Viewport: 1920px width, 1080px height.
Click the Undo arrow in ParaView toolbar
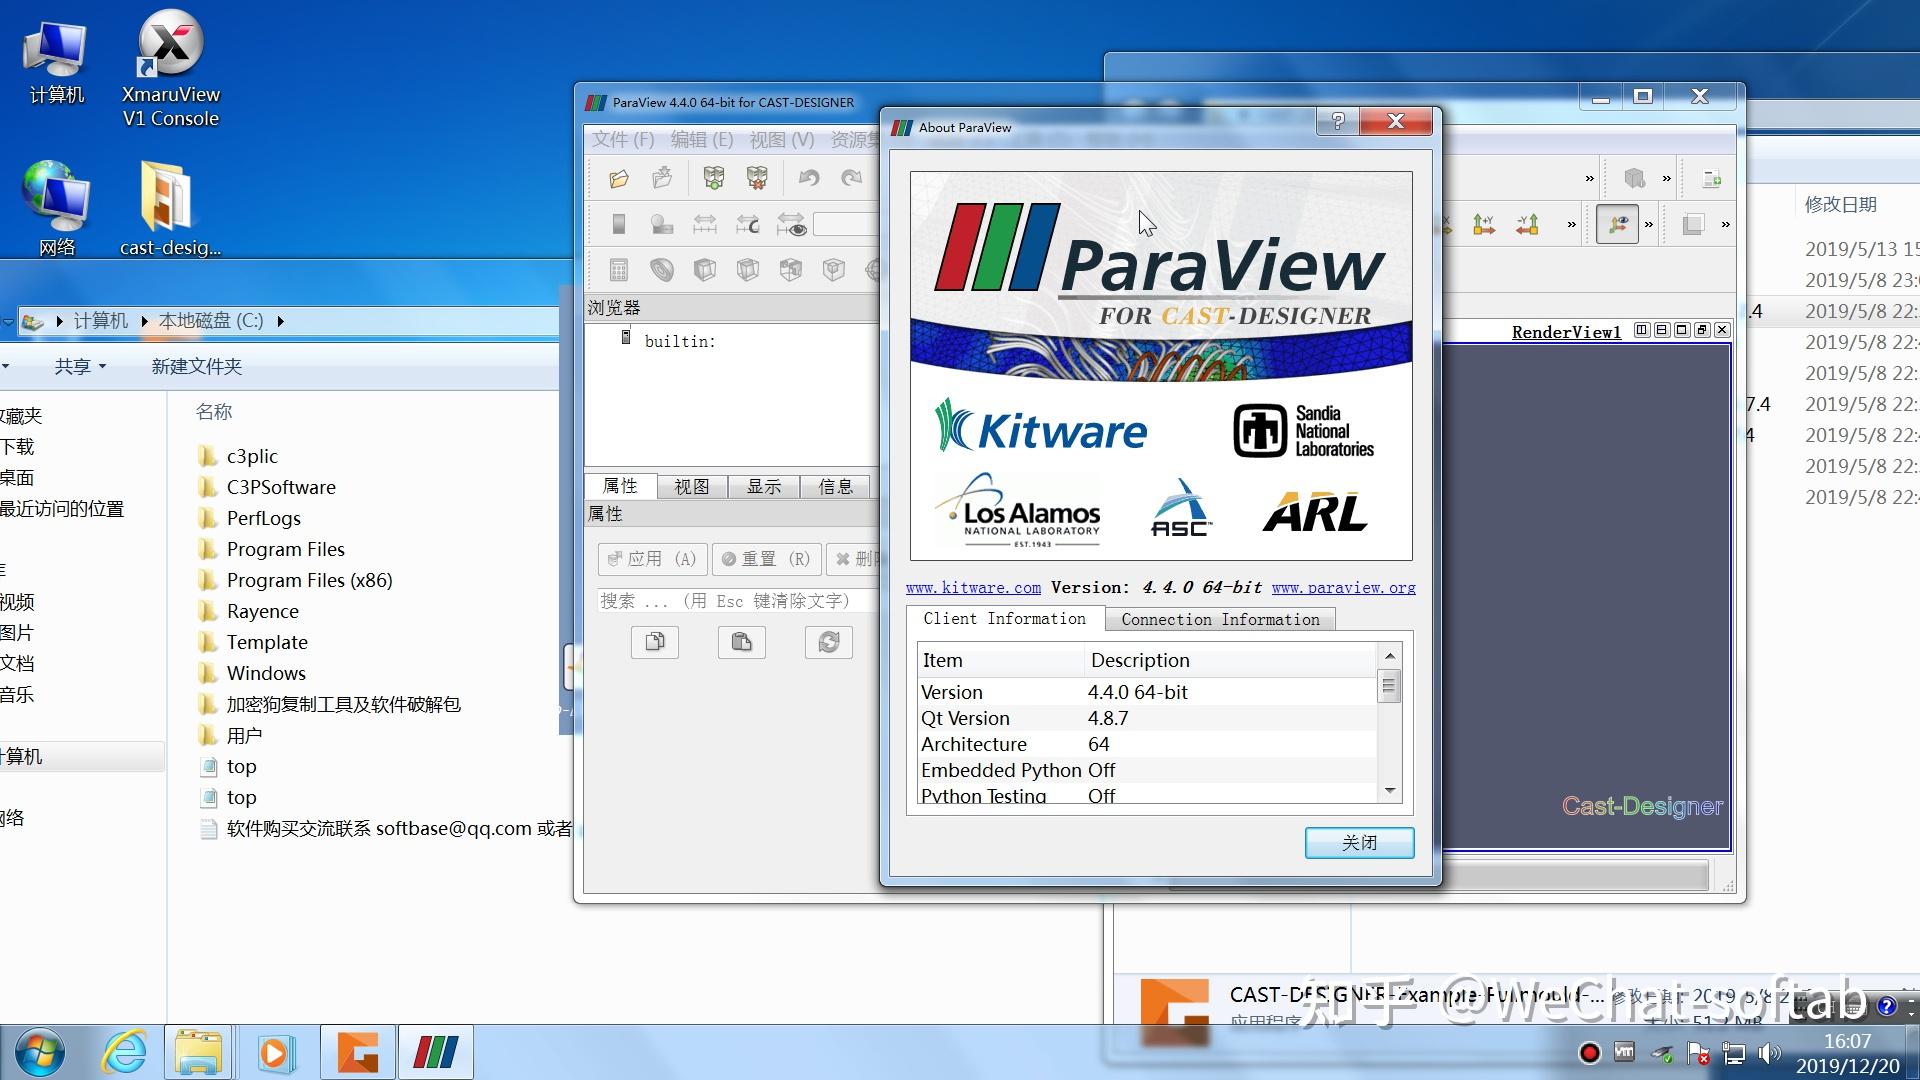(808, 179)
